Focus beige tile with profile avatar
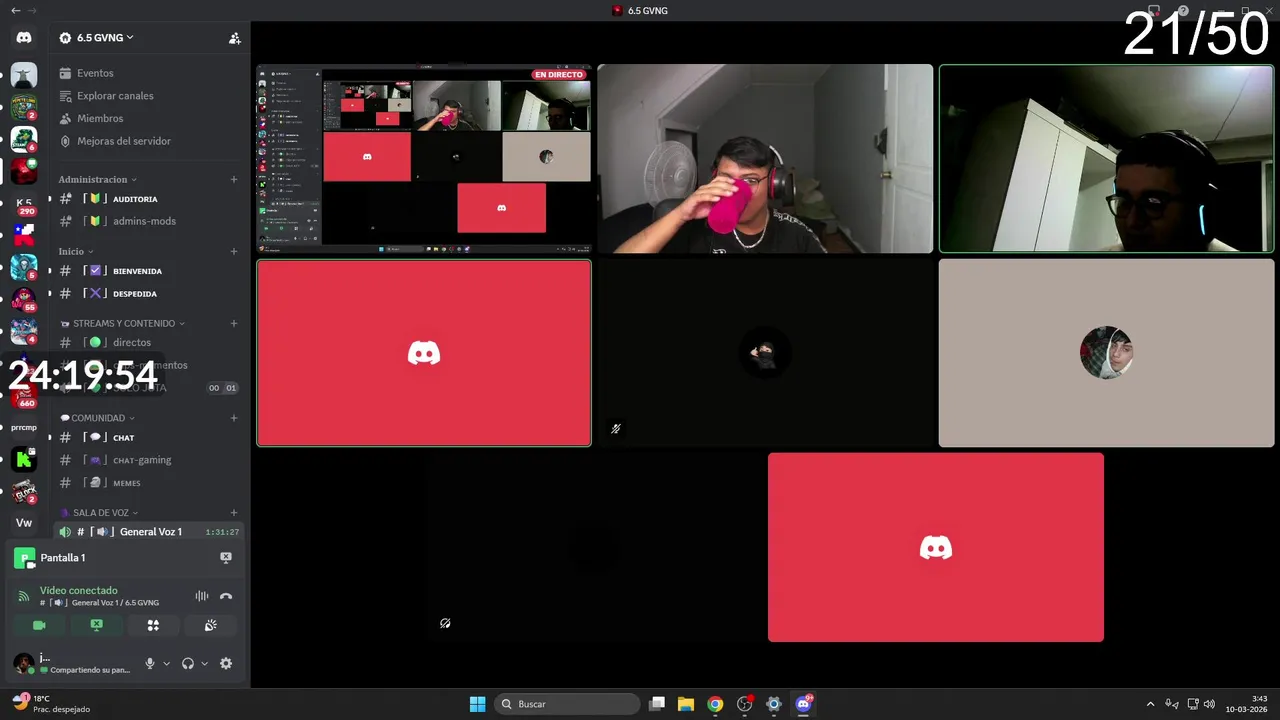Viewport: 1280px width, 720px height. click(1106, 353)
